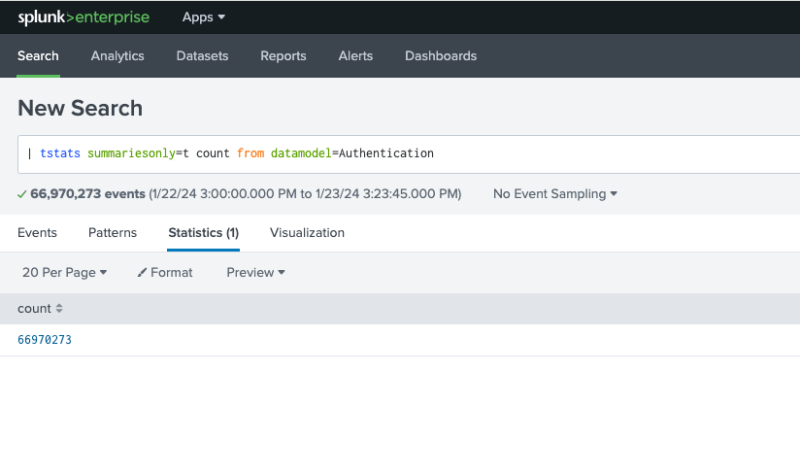Open the Reports page
800x472 pixels.
pos(283,56)
